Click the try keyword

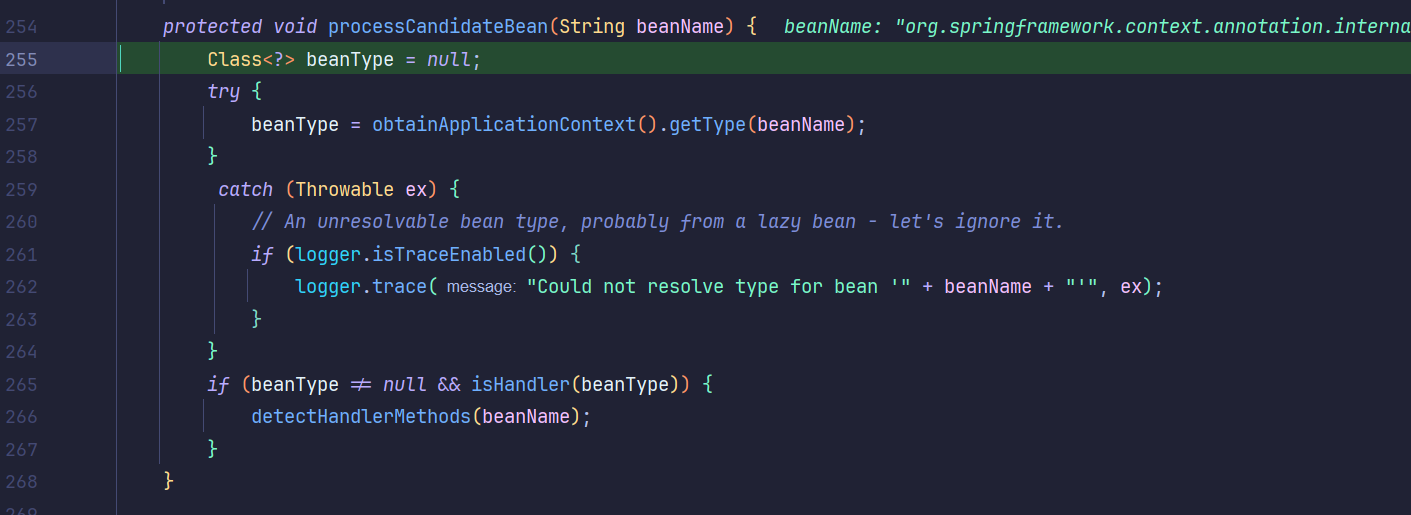[223, 92]
